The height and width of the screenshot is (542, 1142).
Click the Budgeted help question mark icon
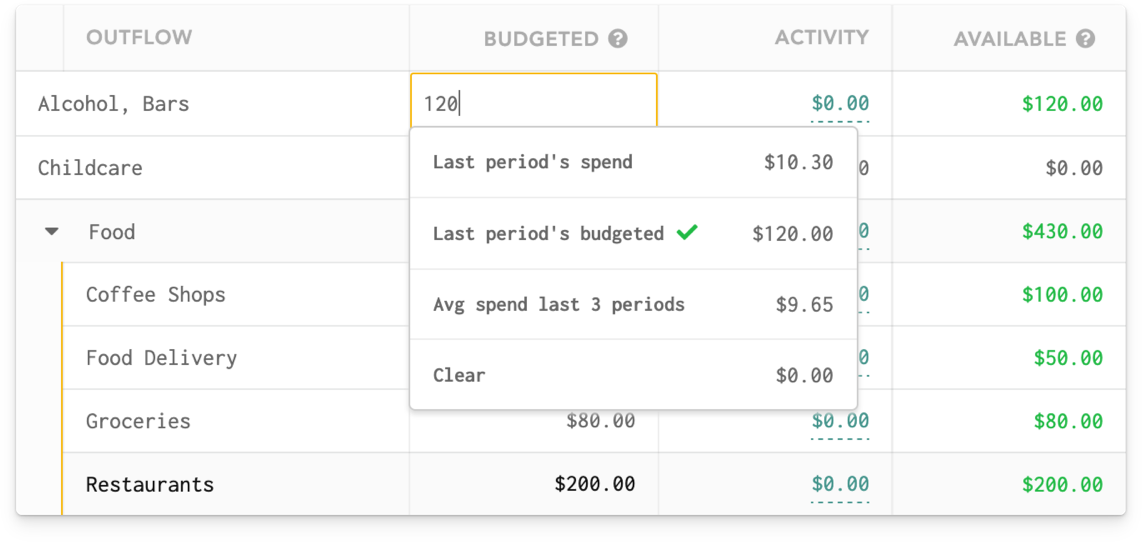[x=618, y=39]
